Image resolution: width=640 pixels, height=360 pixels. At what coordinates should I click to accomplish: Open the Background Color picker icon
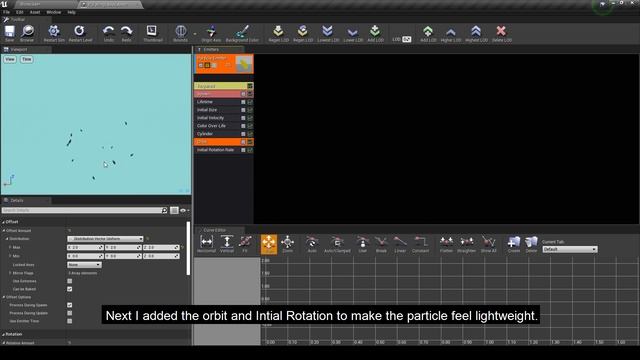[x=242, y=32]
